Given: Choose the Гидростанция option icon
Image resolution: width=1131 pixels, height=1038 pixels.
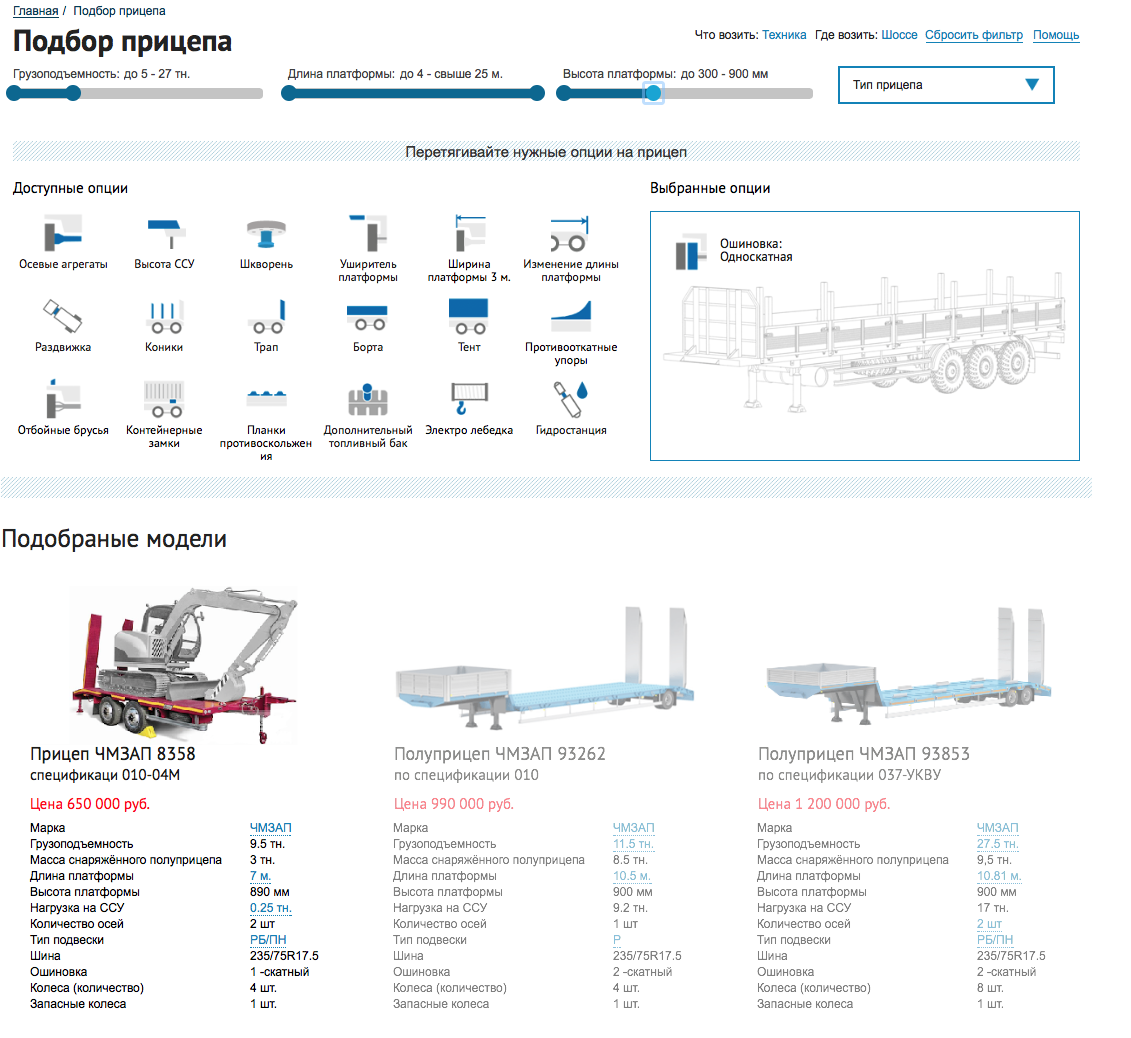Looking at the screenshot, I should pyautogui.click(x=571, y=399).
